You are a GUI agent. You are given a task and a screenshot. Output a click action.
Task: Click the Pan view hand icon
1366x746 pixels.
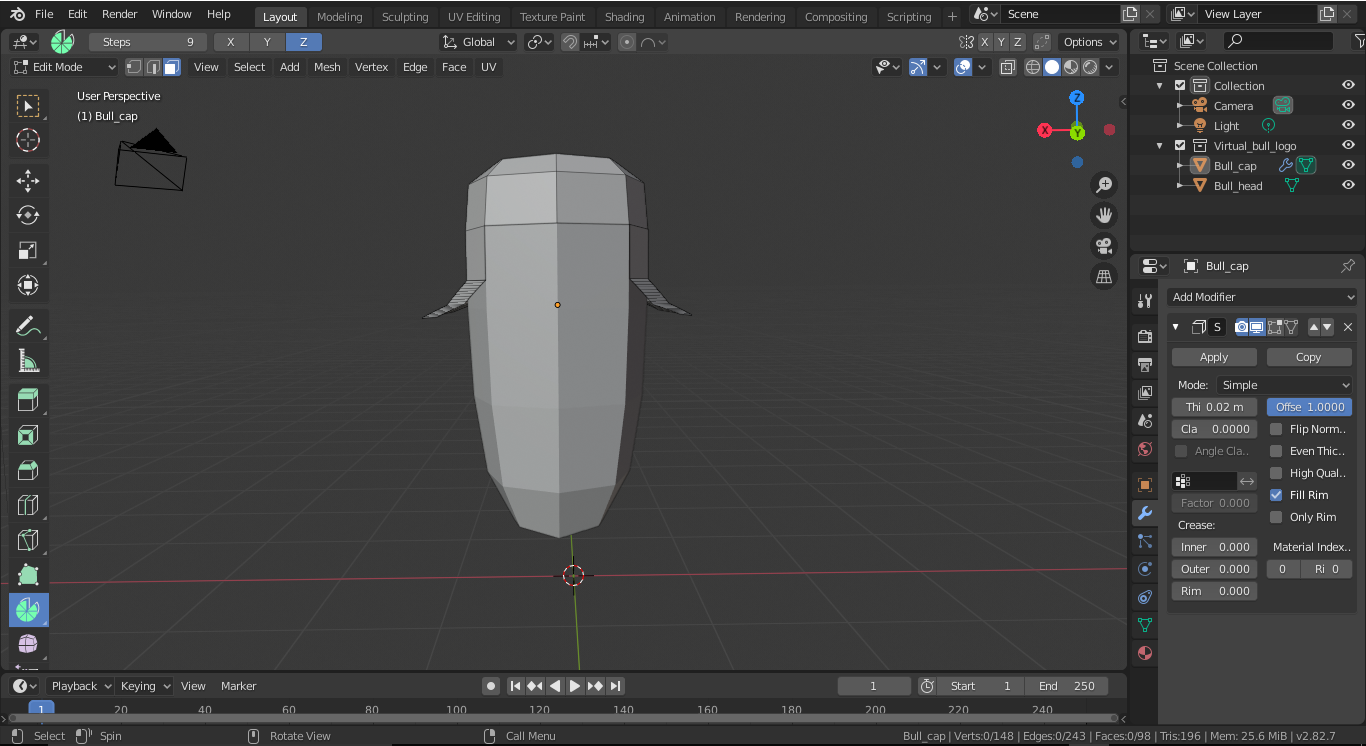1104,215
